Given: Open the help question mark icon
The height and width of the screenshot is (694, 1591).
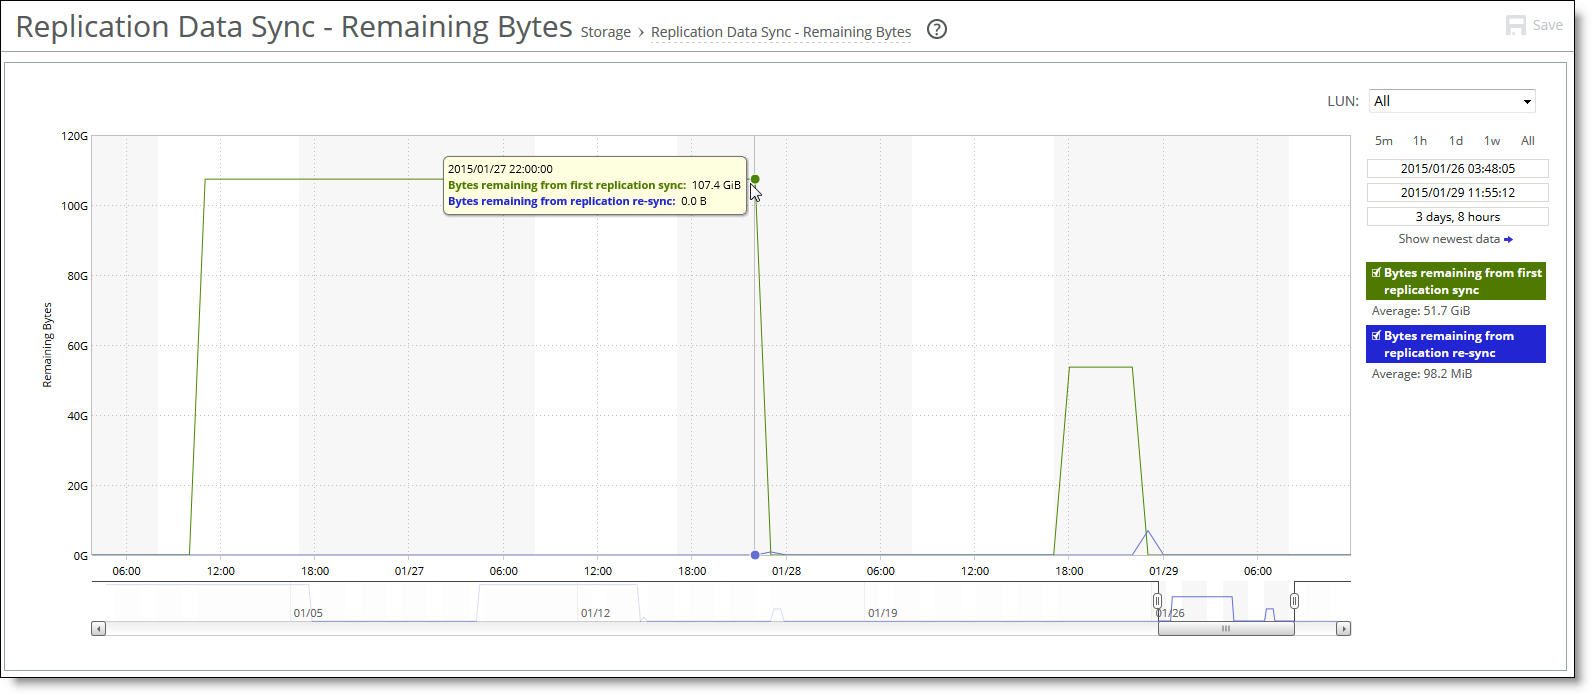Looking at the screenshot, I should point(937,30).
